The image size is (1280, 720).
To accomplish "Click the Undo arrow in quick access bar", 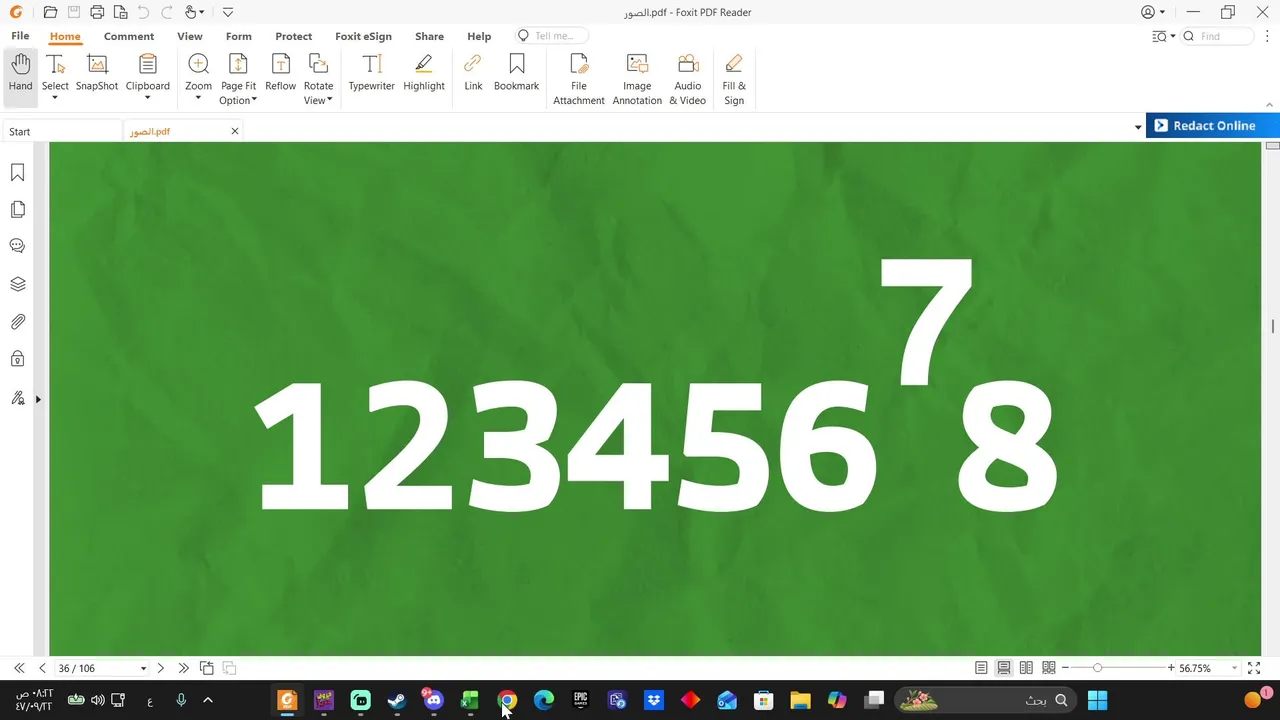I will click(143, 12).
